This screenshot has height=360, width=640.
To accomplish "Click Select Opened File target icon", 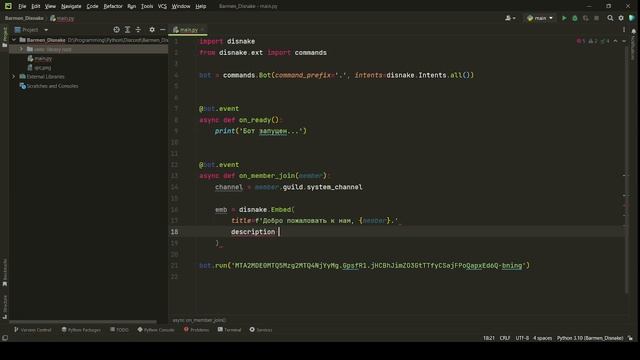I will coord(116,30).
